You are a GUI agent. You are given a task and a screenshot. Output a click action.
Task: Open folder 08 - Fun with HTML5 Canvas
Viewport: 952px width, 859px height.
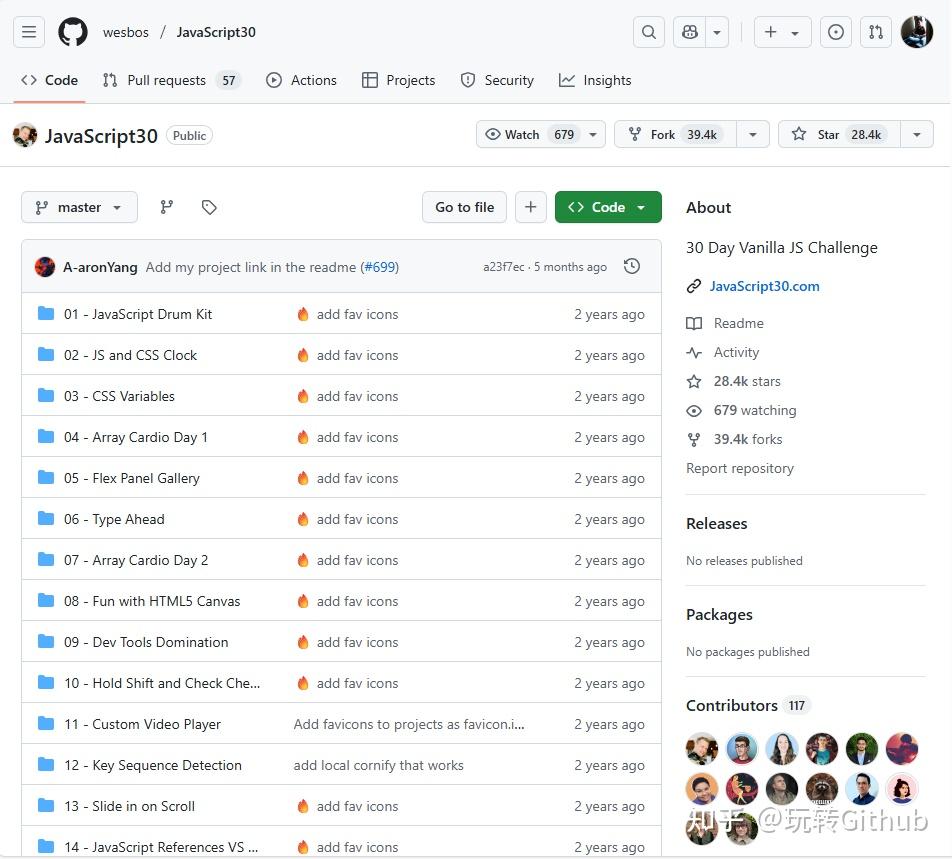coord(152,601)
